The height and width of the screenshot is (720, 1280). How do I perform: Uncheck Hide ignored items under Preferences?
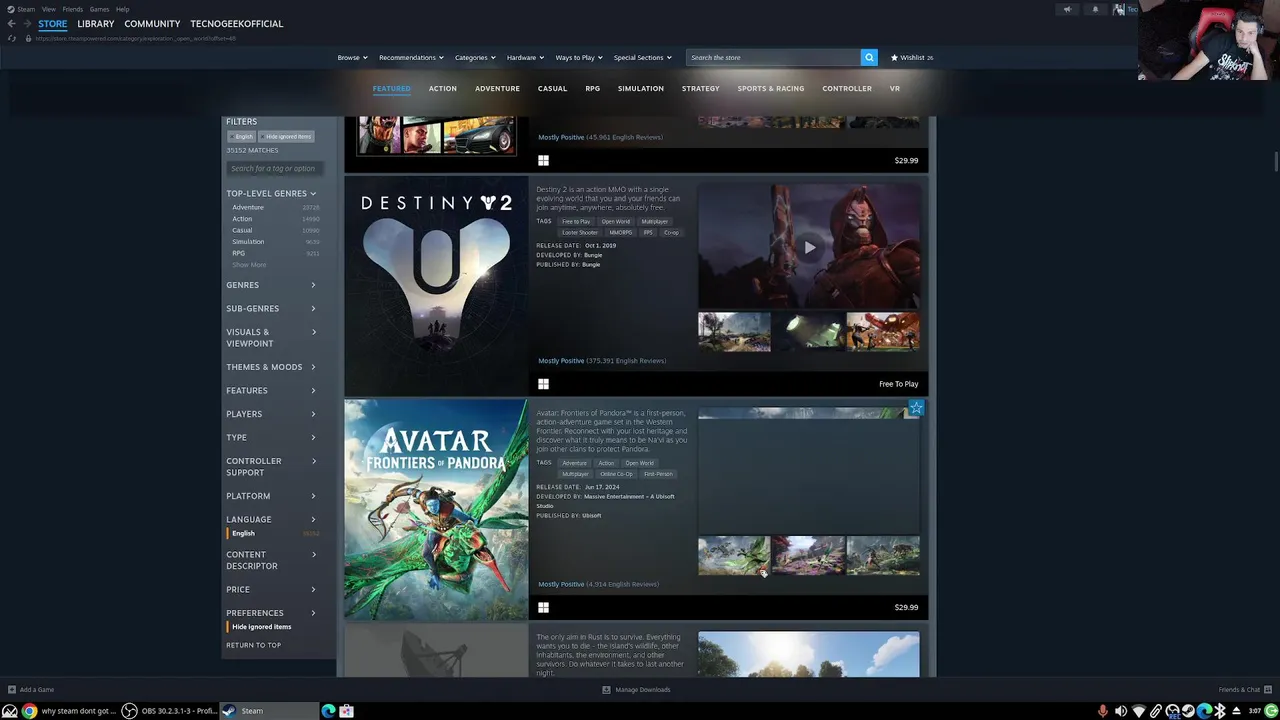pyautogui.click(x=261, y=627)
